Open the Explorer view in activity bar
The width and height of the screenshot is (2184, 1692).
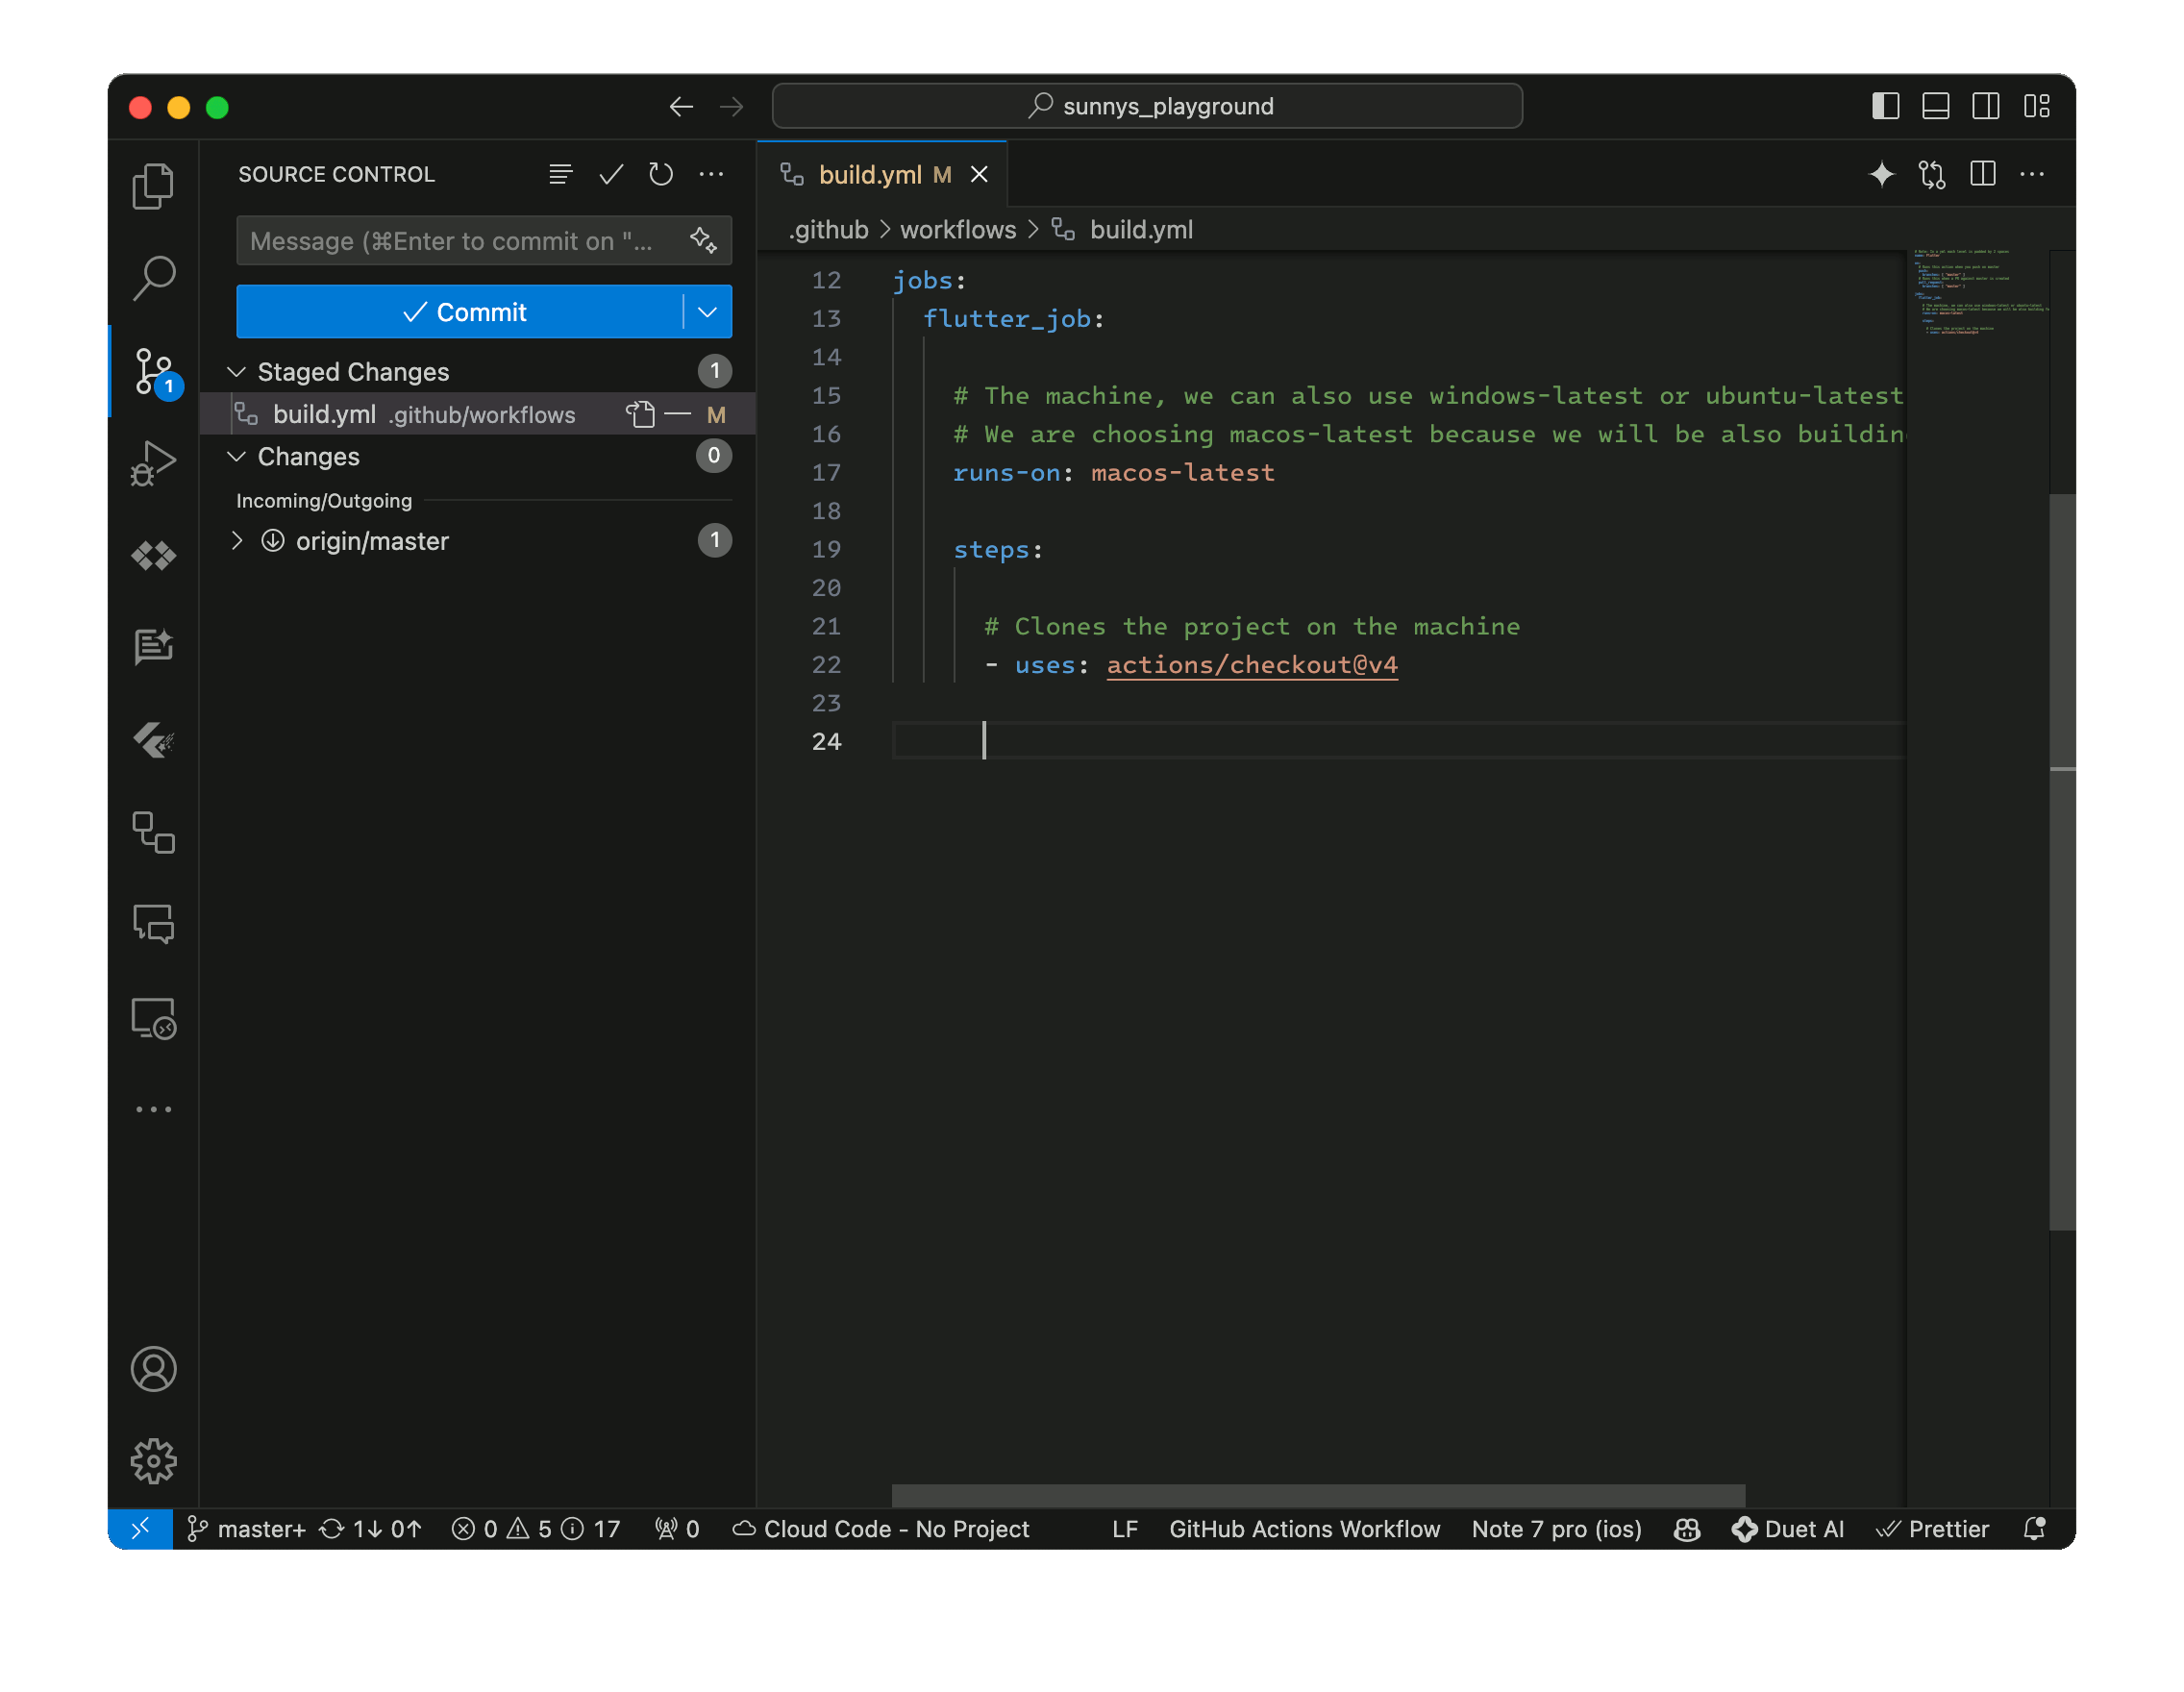click(x=153, y=186)
